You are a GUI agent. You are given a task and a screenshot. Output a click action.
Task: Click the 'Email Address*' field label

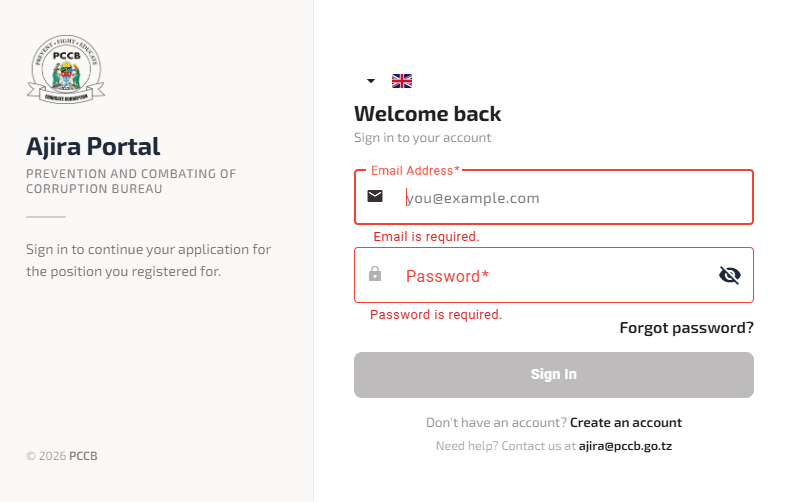tap(415, 171)
